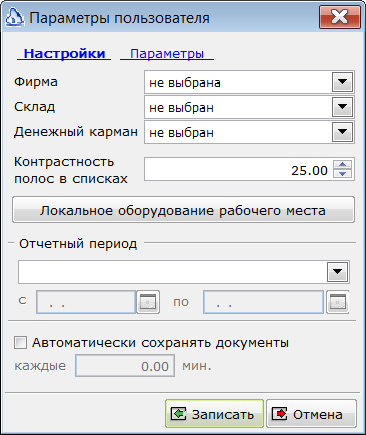This screenshot has height=435, width=366.
Task: Click the autosave minutes field 0.00
Action: (x=125, y=366)
